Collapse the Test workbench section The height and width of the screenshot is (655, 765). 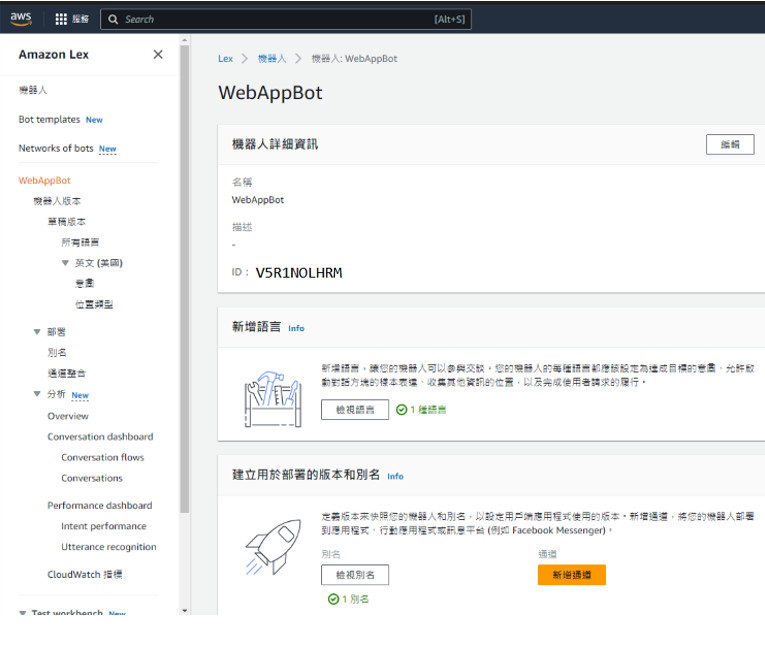coord(22,613)
